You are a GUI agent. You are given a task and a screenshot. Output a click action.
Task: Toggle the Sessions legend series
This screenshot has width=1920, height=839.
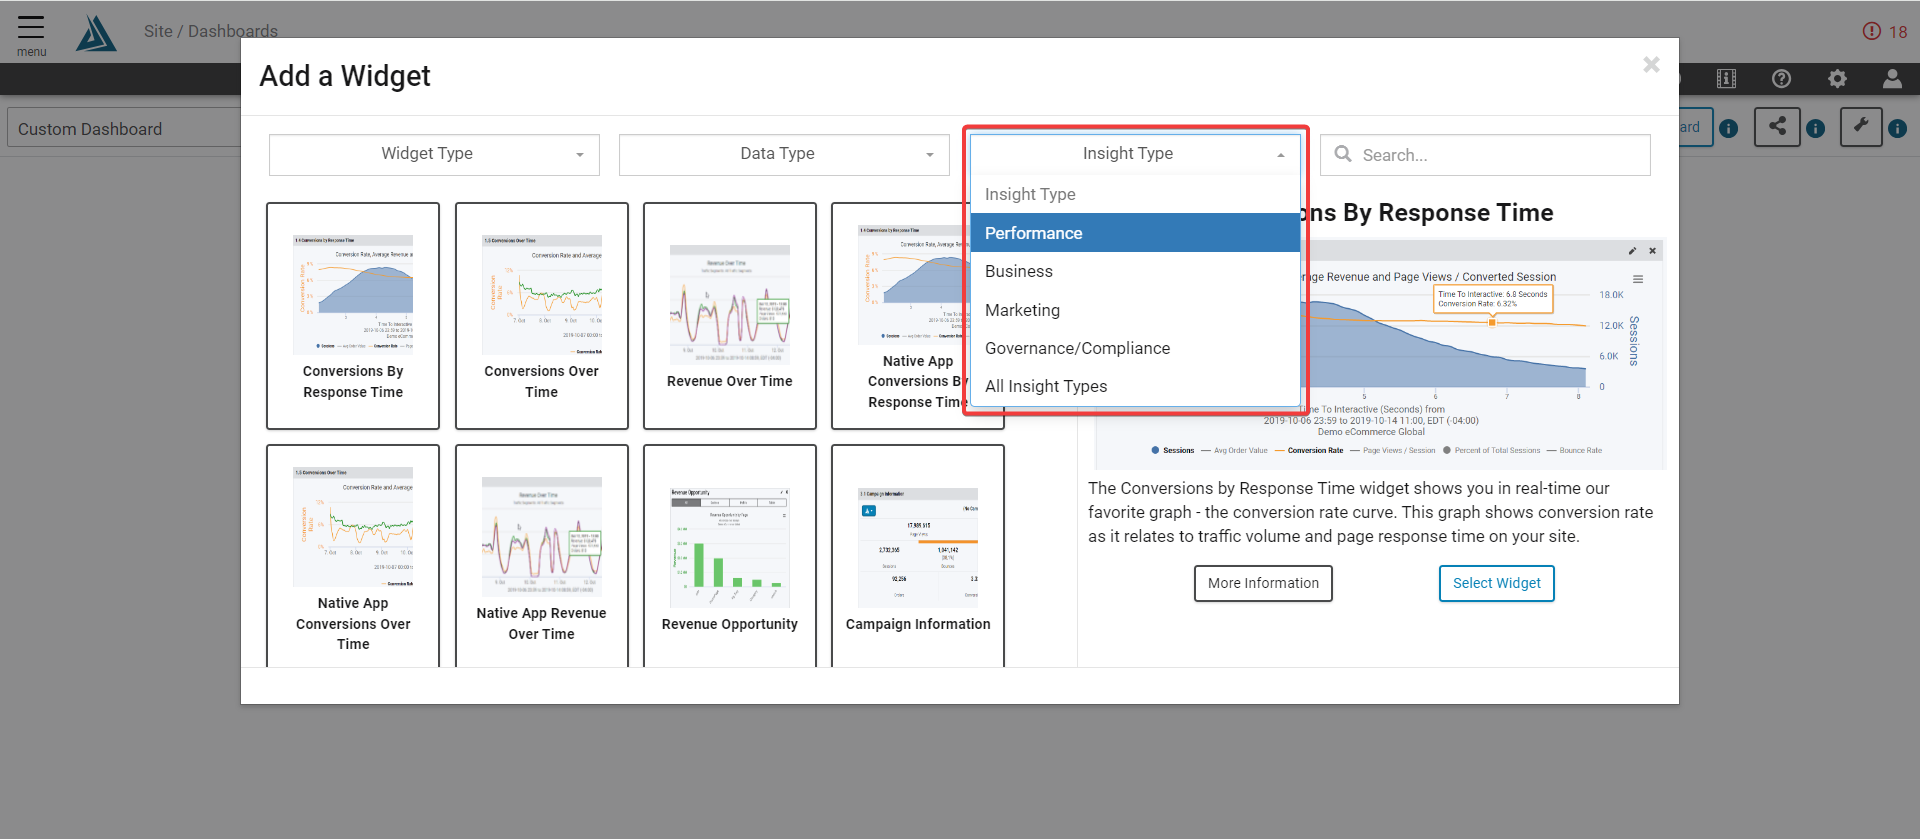point(1173,451)
